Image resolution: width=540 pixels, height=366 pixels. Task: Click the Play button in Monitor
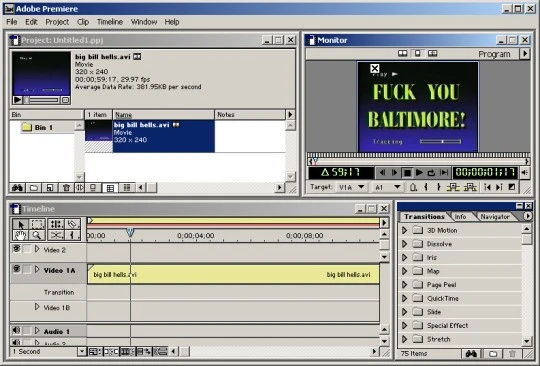pyautogui.click(x=419, y=172)
